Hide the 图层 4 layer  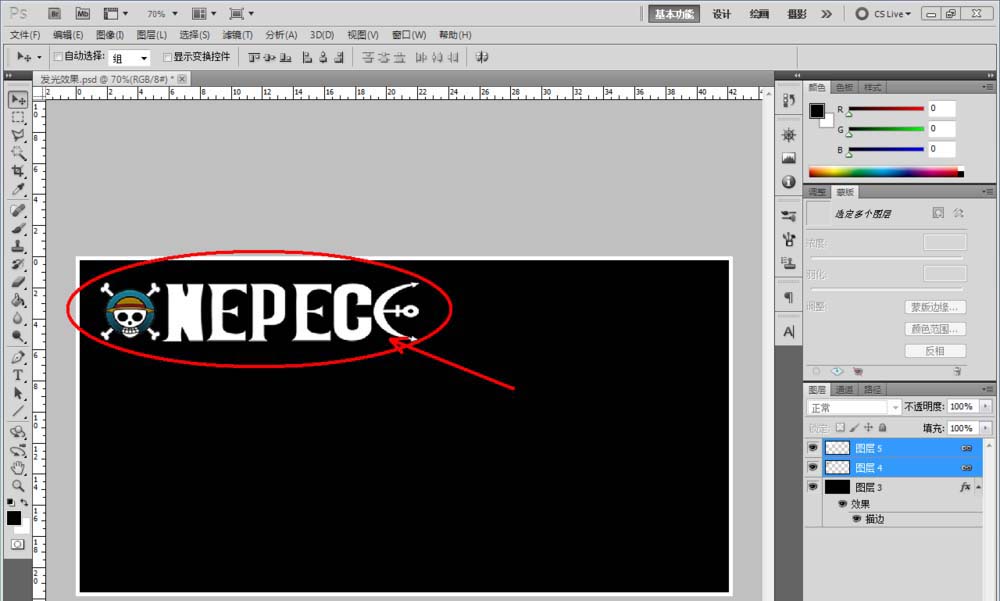[812, 468]
